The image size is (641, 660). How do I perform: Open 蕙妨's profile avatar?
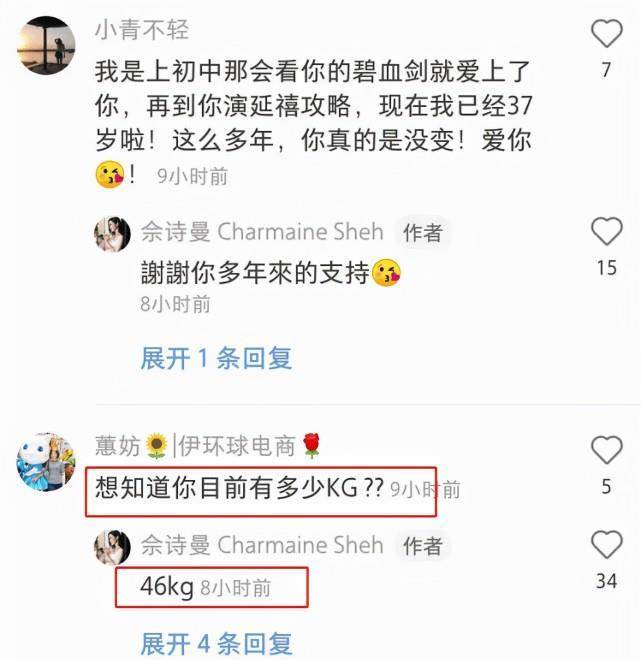click(x=46, y=462)
